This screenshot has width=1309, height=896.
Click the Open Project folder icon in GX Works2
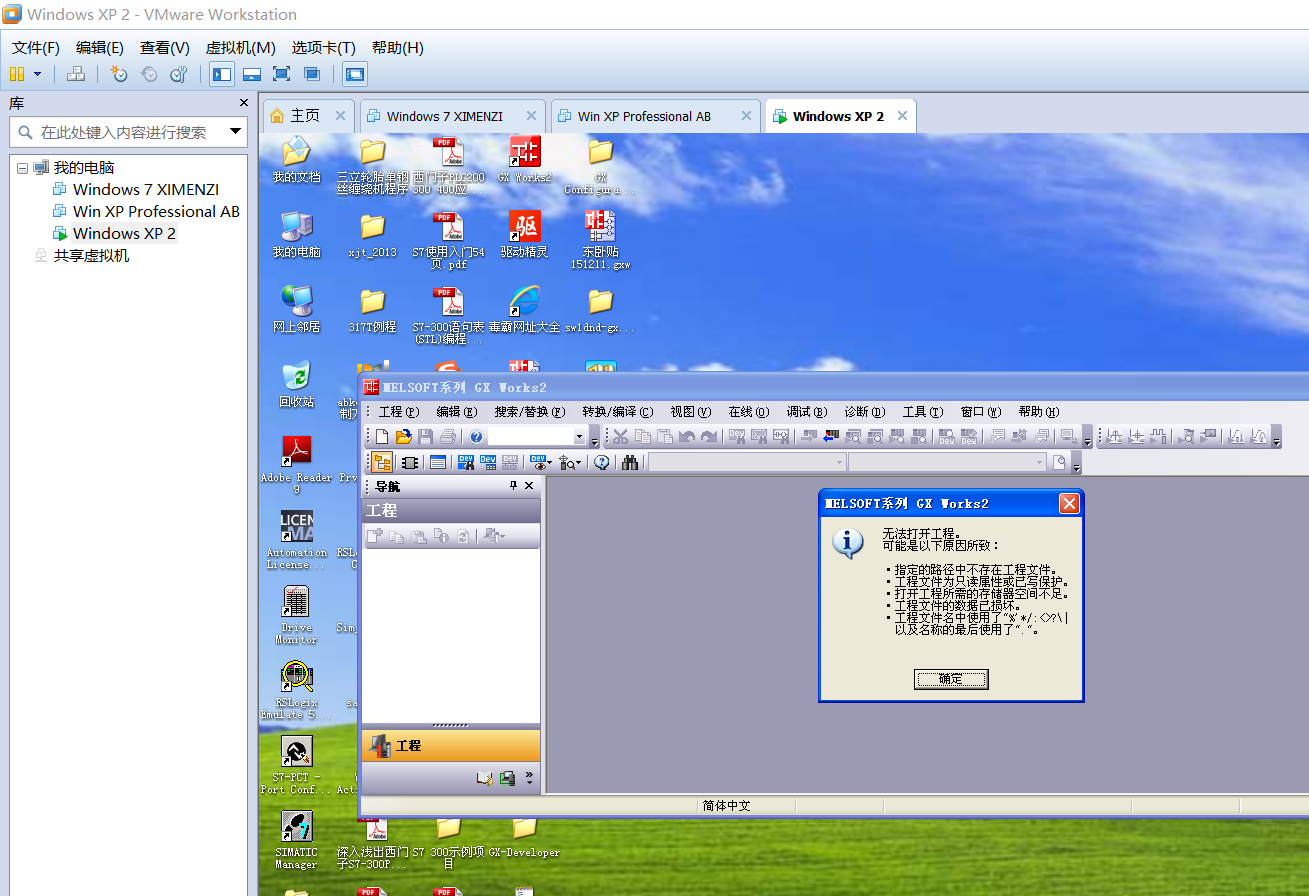coord(404,436)
